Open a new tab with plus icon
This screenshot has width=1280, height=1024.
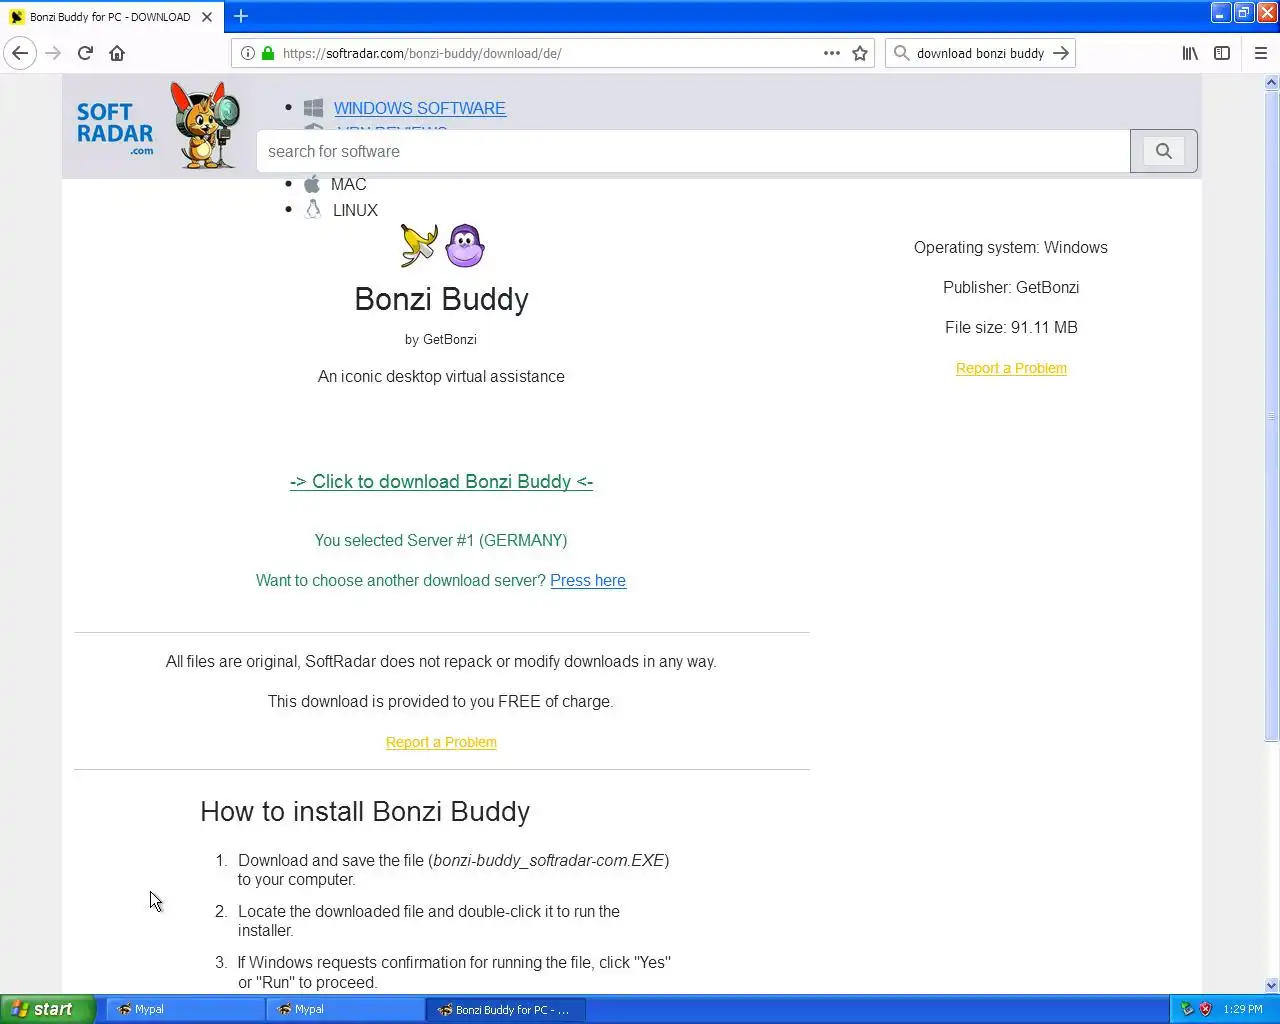pyautogui.click(x=241, y=16)
